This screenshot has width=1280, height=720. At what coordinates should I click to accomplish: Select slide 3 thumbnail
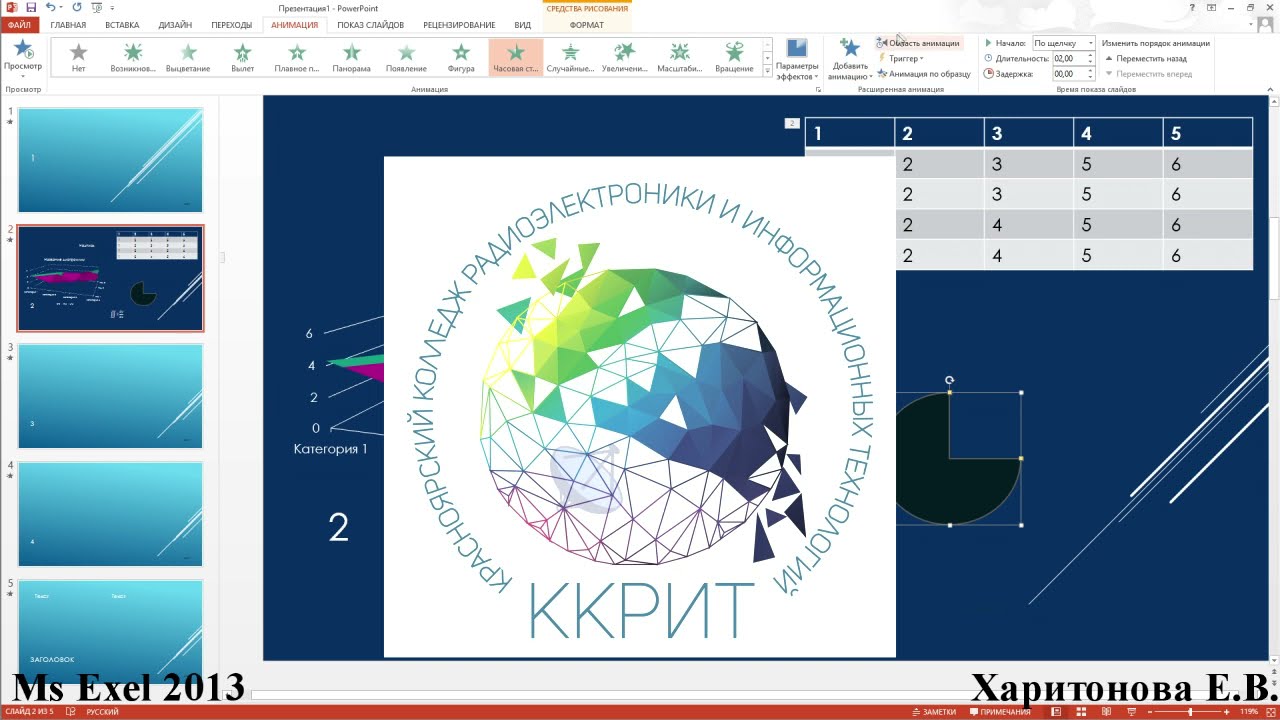click(110, 396)
